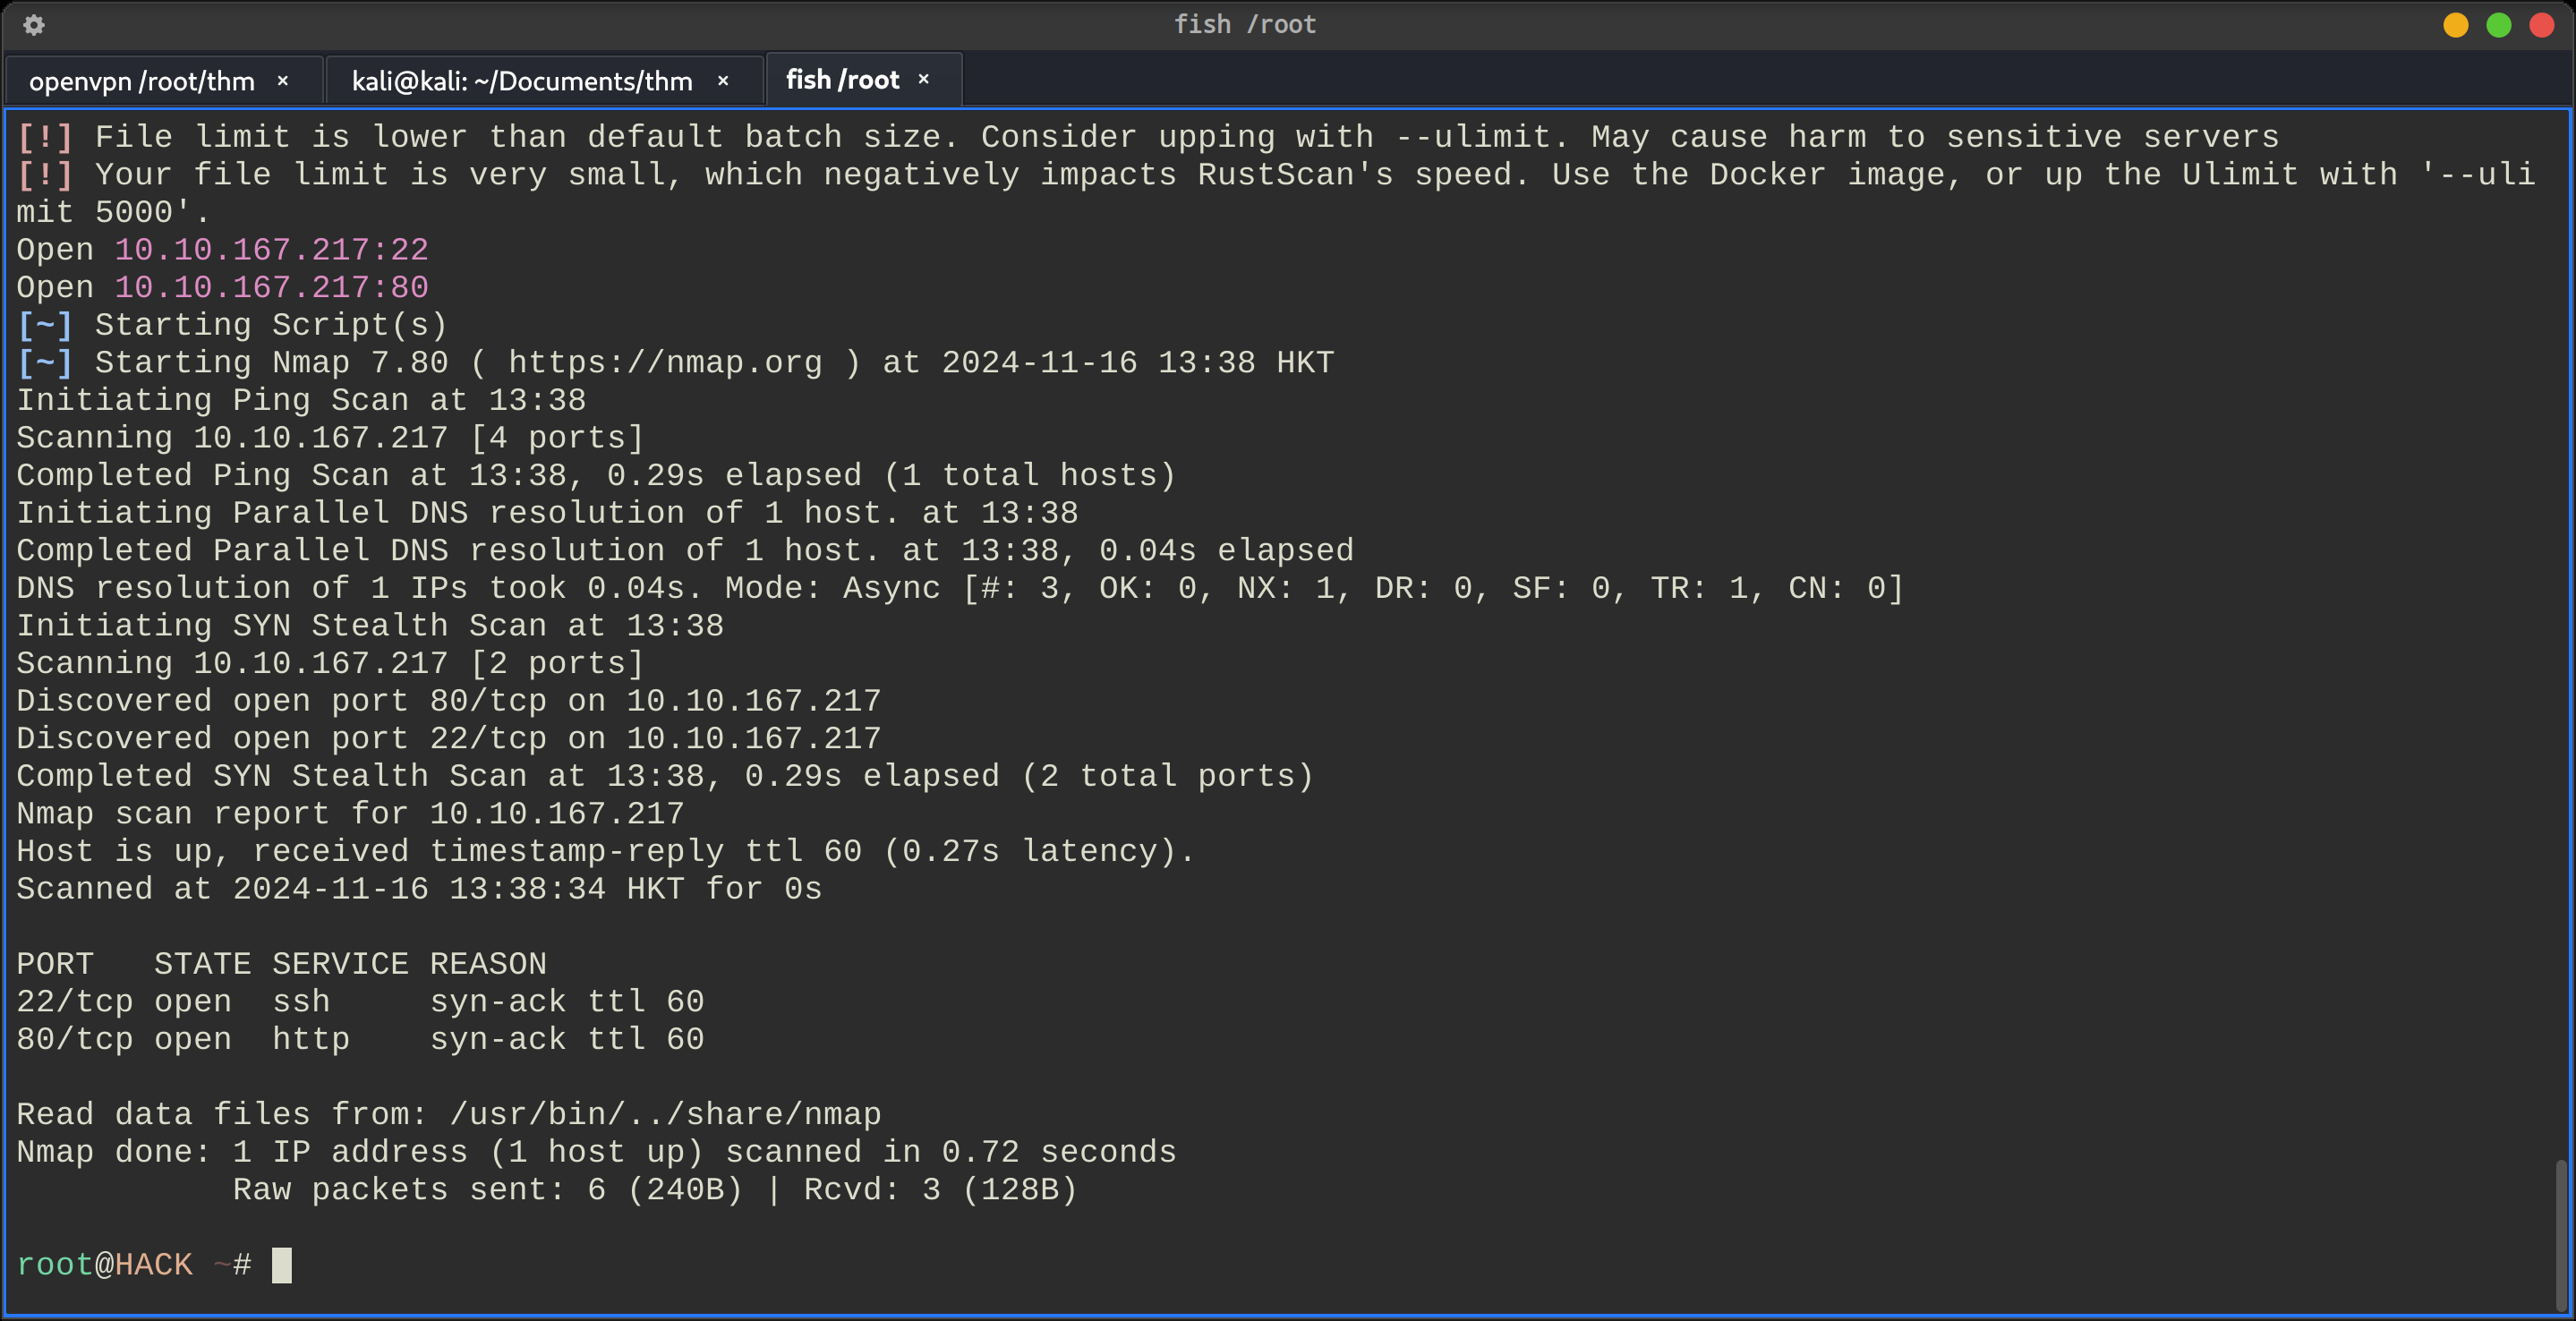
Task: Click the '80/tcp open http' row
Action: coord(360,1040)
